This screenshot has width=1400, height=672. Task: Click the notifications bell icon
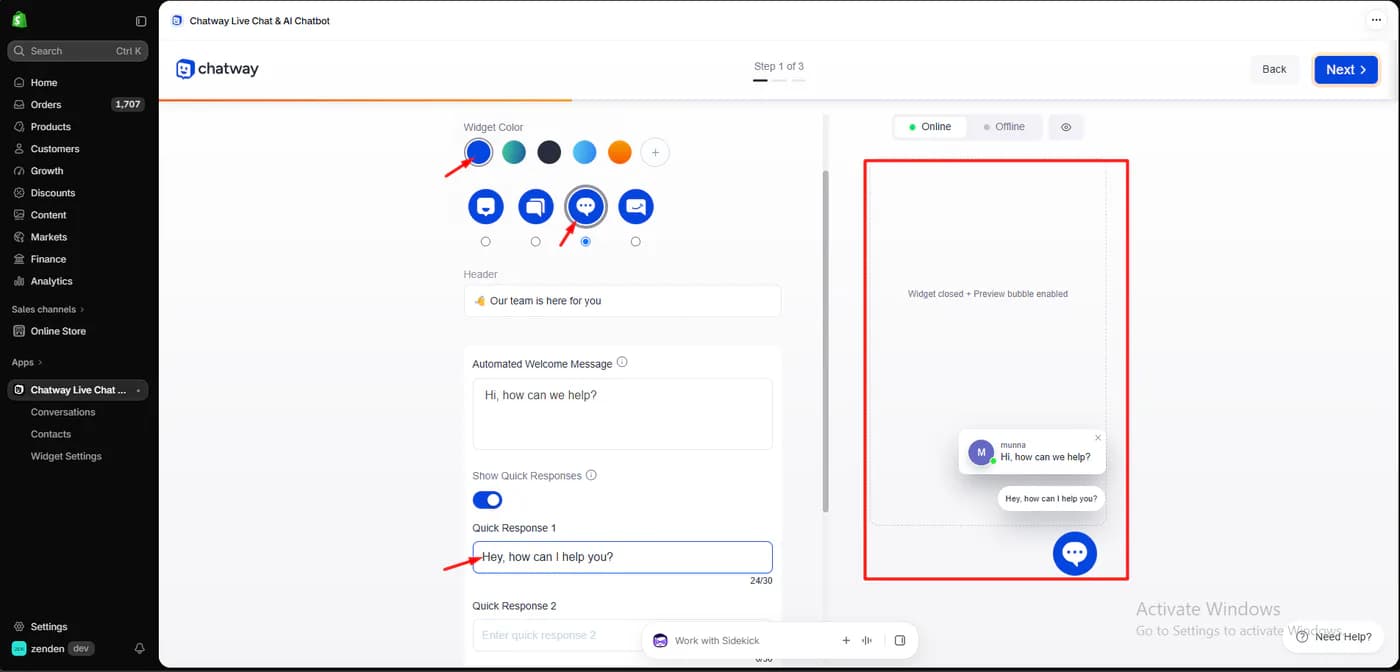tap(139, 649)
